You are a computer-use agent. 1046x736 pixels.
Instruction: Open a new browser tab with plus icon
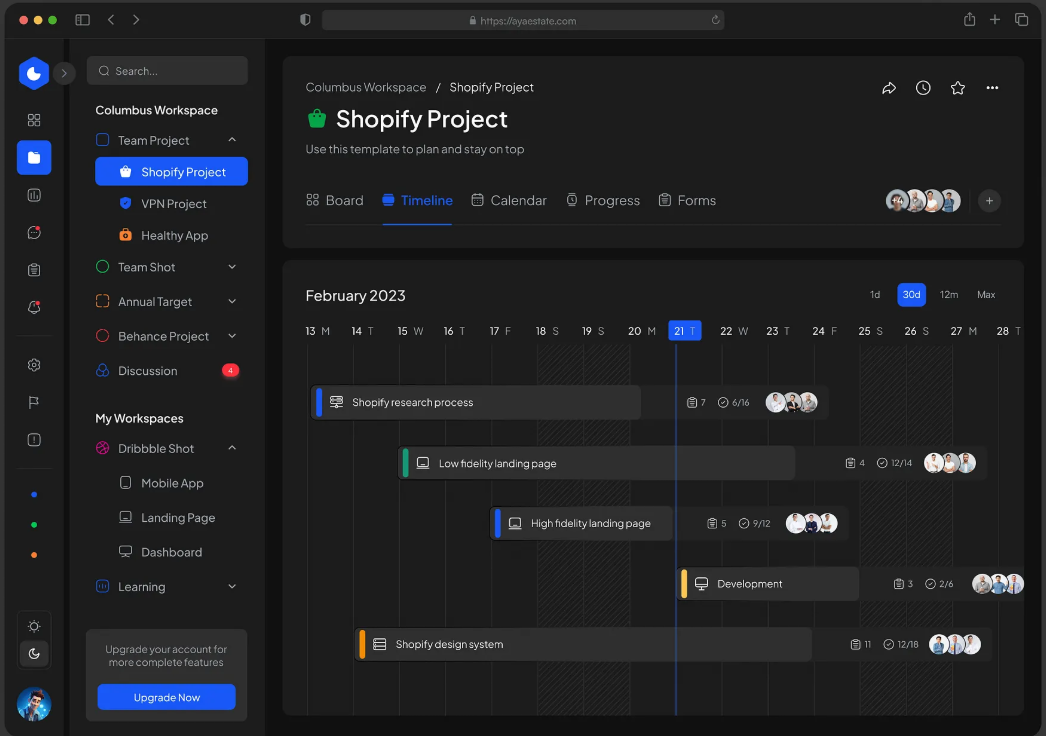tap(995, 20)
